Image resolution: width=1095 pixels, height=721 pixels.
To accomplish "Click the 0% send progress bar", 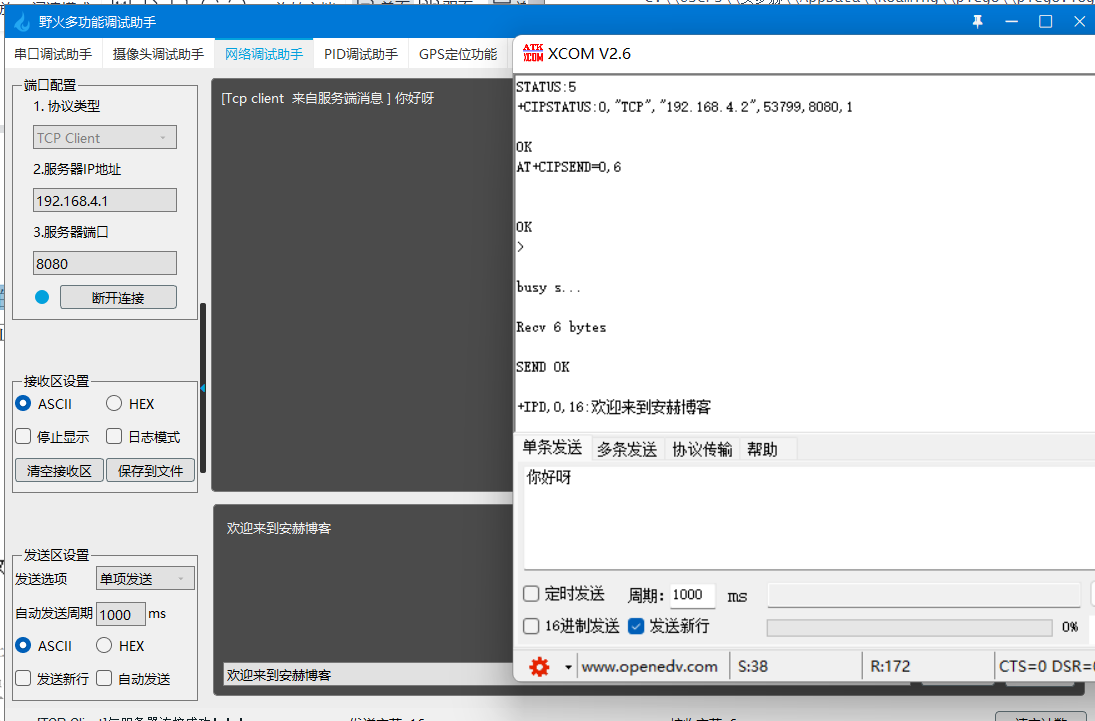I will 909,627.
